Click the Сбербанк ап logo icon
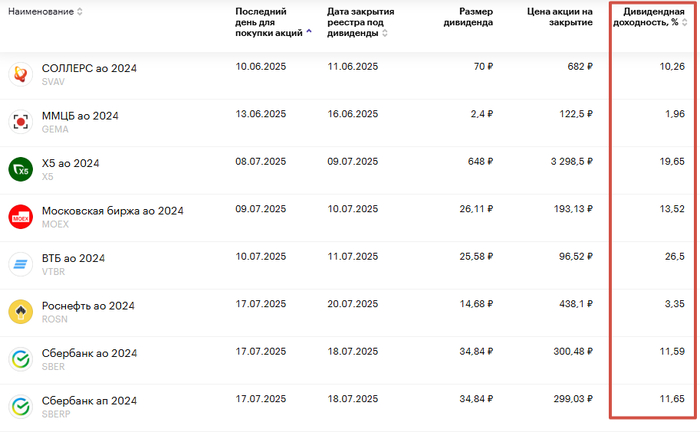This screenshot has height=432, width=700. (x=20, y=406)
